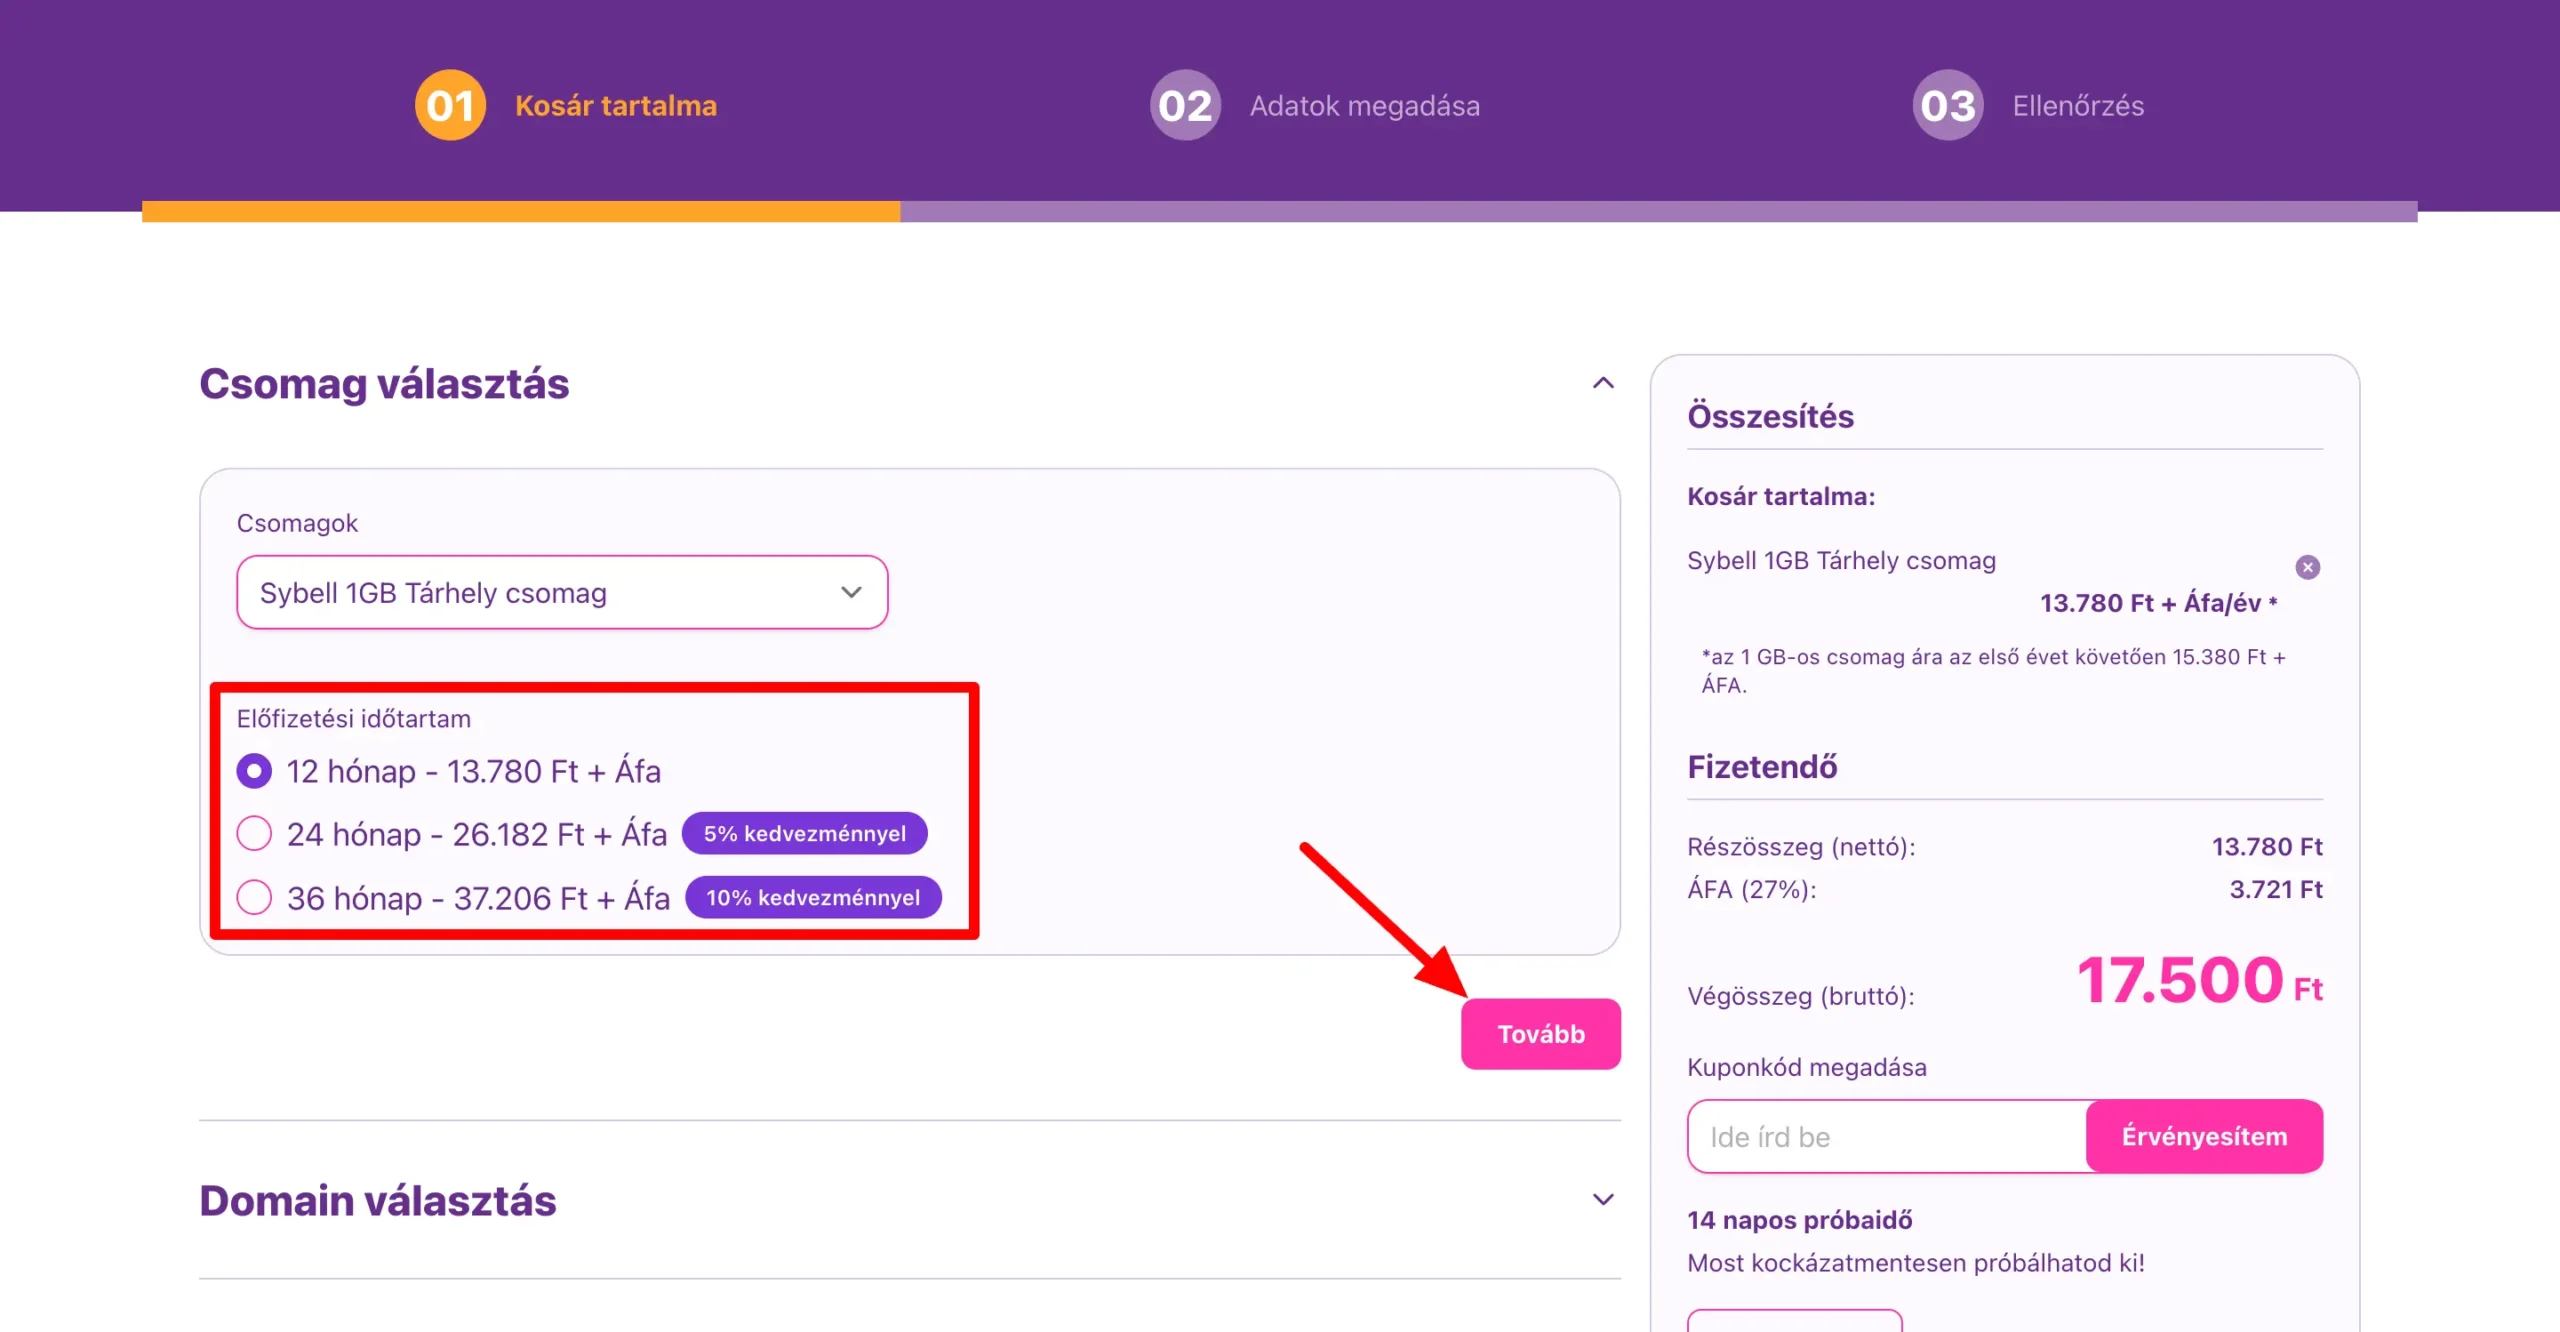Open the Csomagok package dropdown
Image resolution: width=2560 pixels, height=1332 pixels.
(x=562, y=592)
